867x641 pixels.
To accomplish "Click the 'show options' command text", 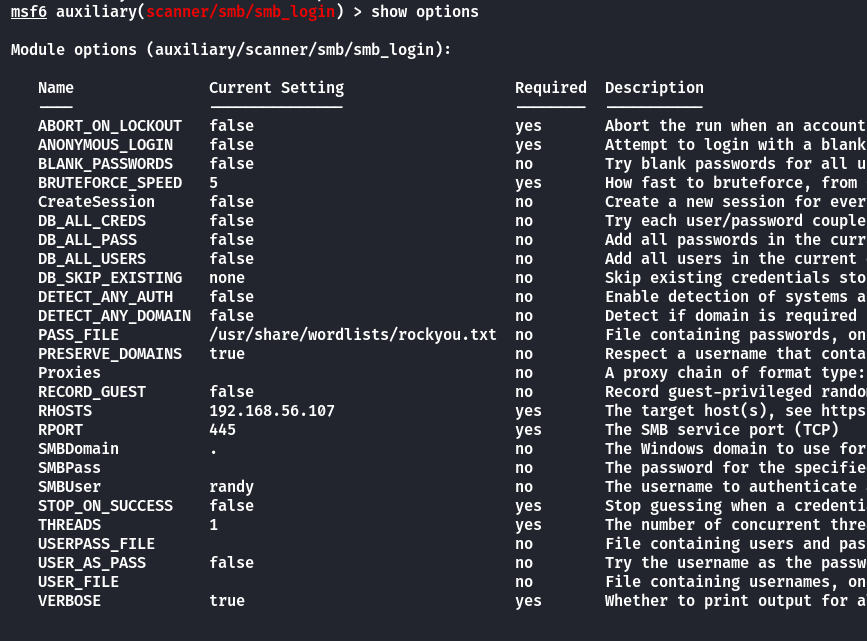I will tap(425, 12).
